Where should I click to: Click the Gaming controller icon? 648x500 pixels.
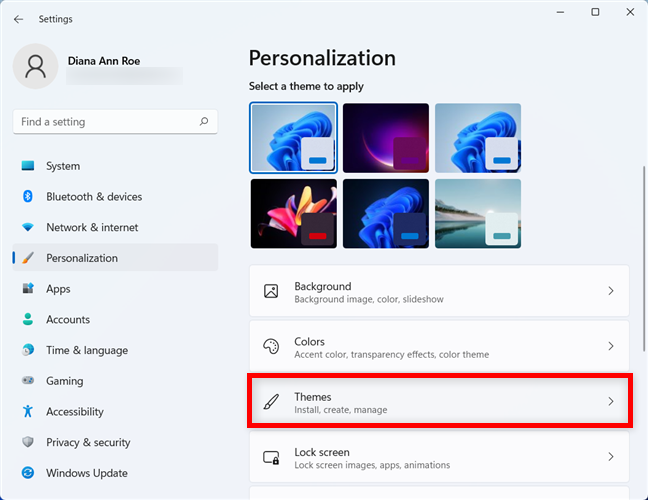(x=28, y=380)
